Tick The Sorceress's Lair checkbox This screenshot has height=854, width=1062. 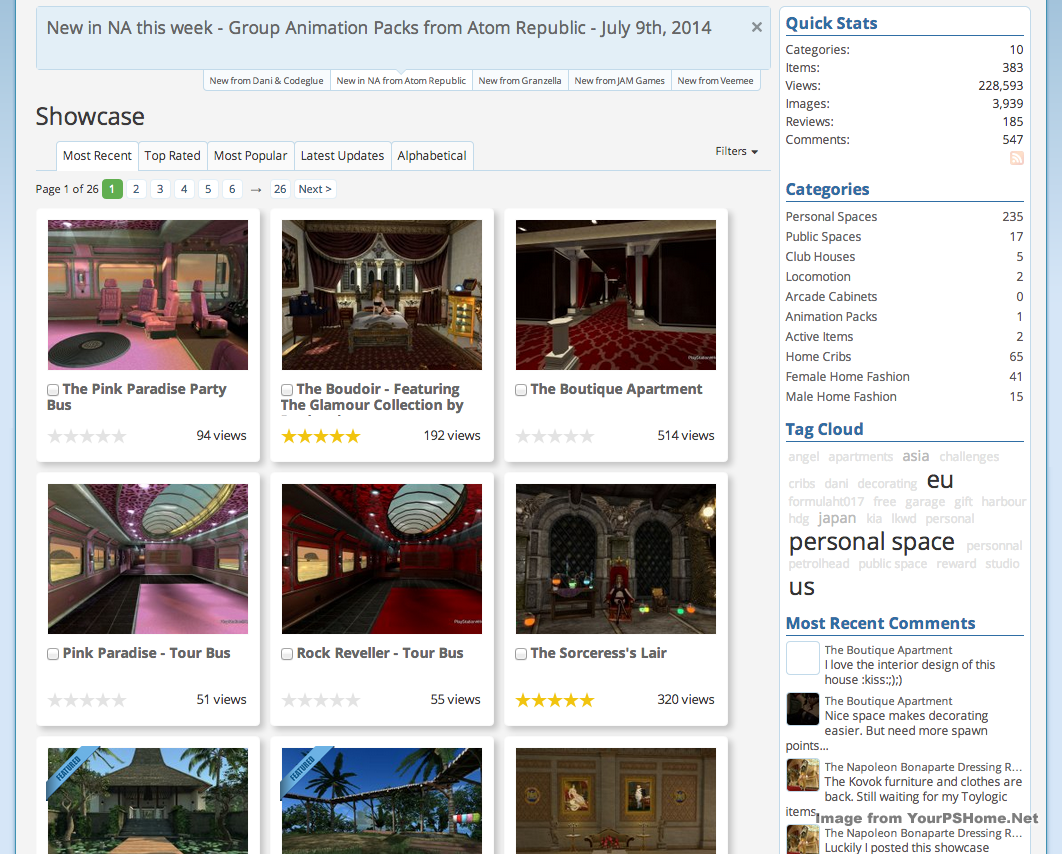(x=521, y=654)
